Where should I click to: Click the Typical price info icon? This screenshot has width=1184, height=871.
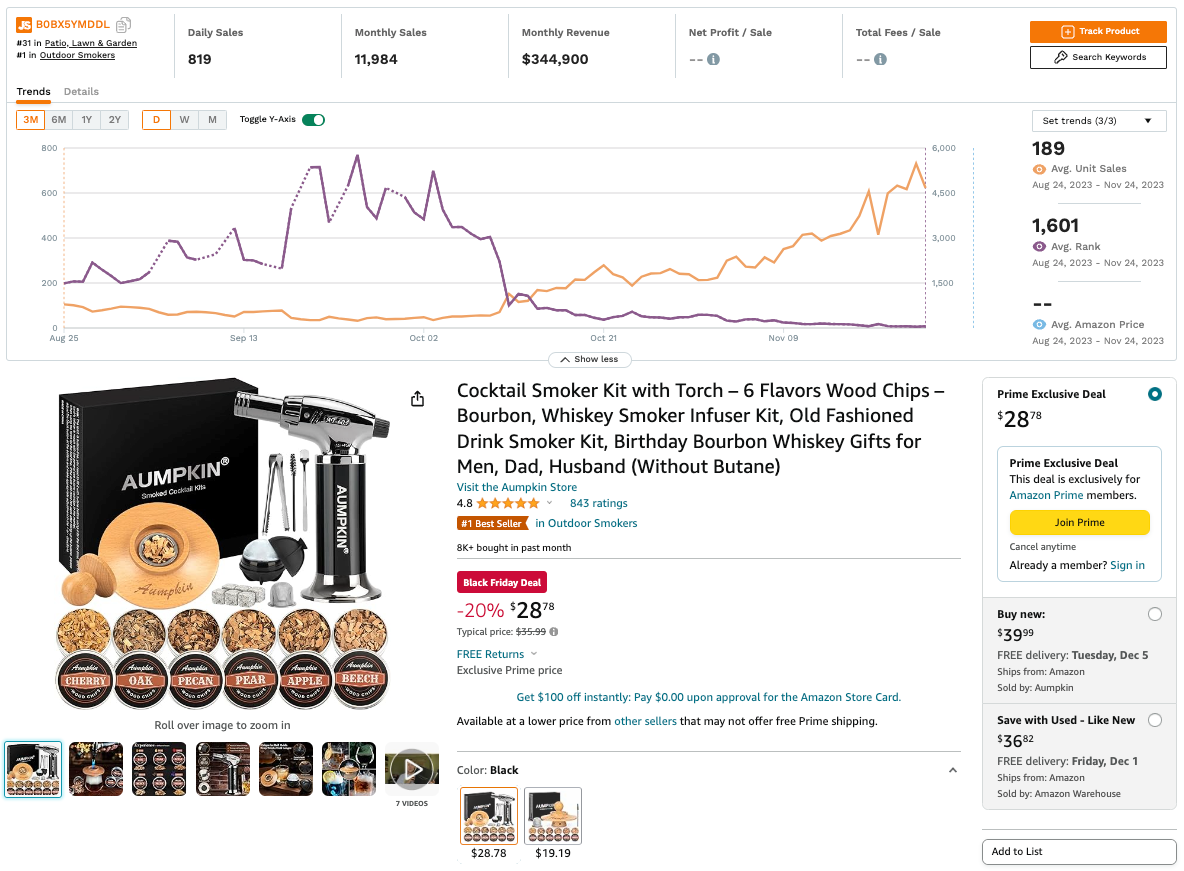(554, 632)
